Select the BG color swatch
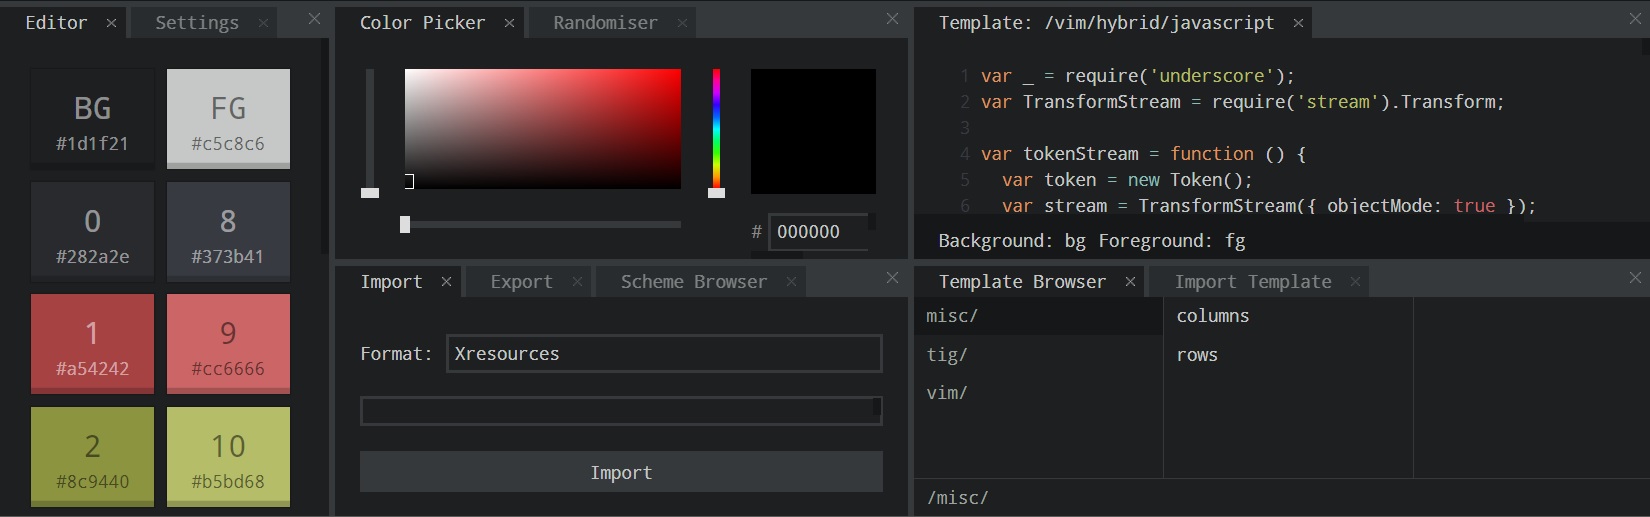This screenshot has height=517, width=1650. pyautogui.click(x=92, y=118)
